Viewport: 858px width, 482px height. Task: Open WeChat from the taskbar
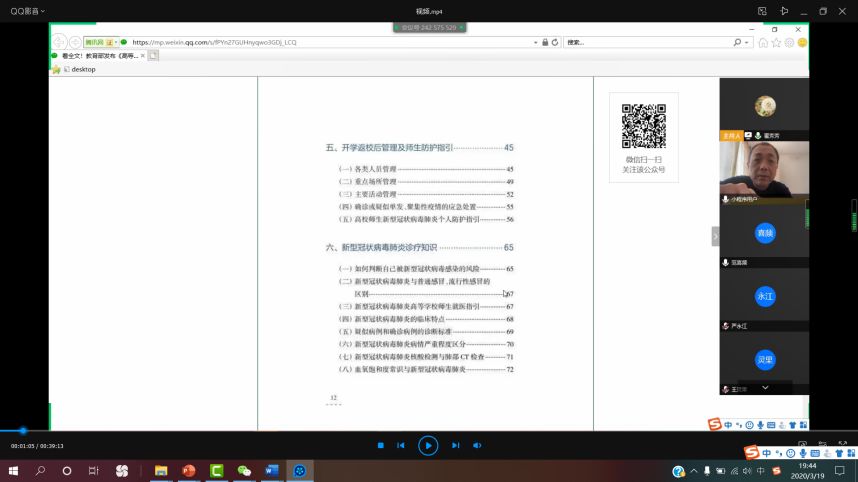(x=244, y=471)
